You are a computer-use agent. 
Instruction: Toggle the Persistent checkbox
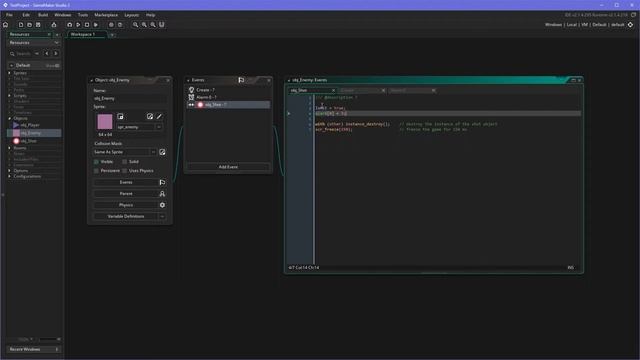pyautogui.click(x=96, y=171)
